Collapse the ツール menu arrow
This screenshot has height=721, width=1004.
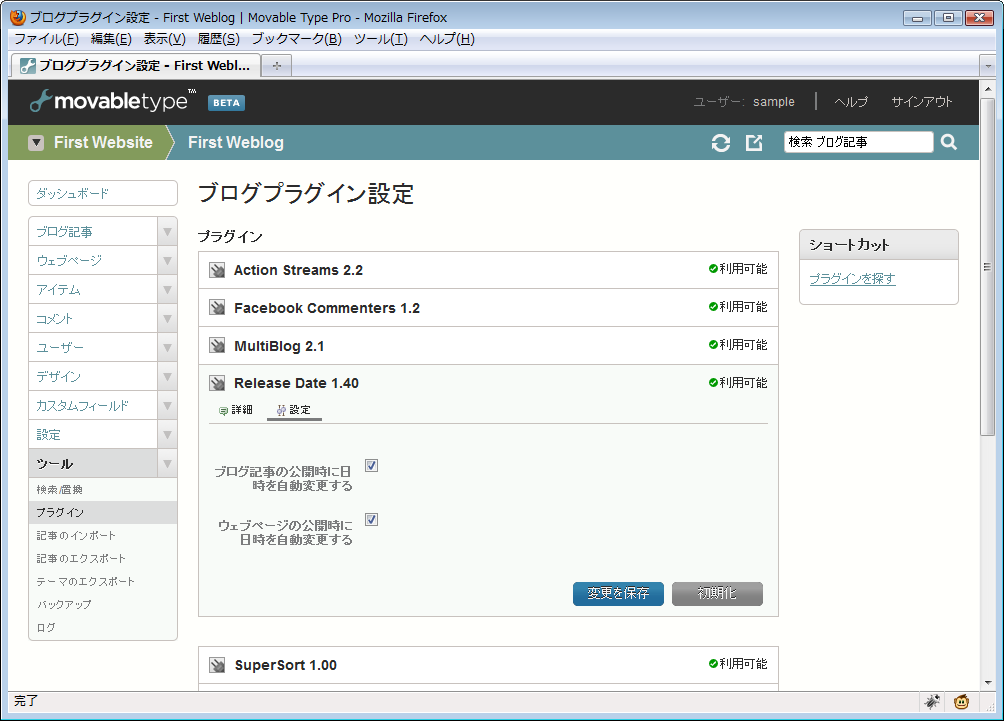167,464
